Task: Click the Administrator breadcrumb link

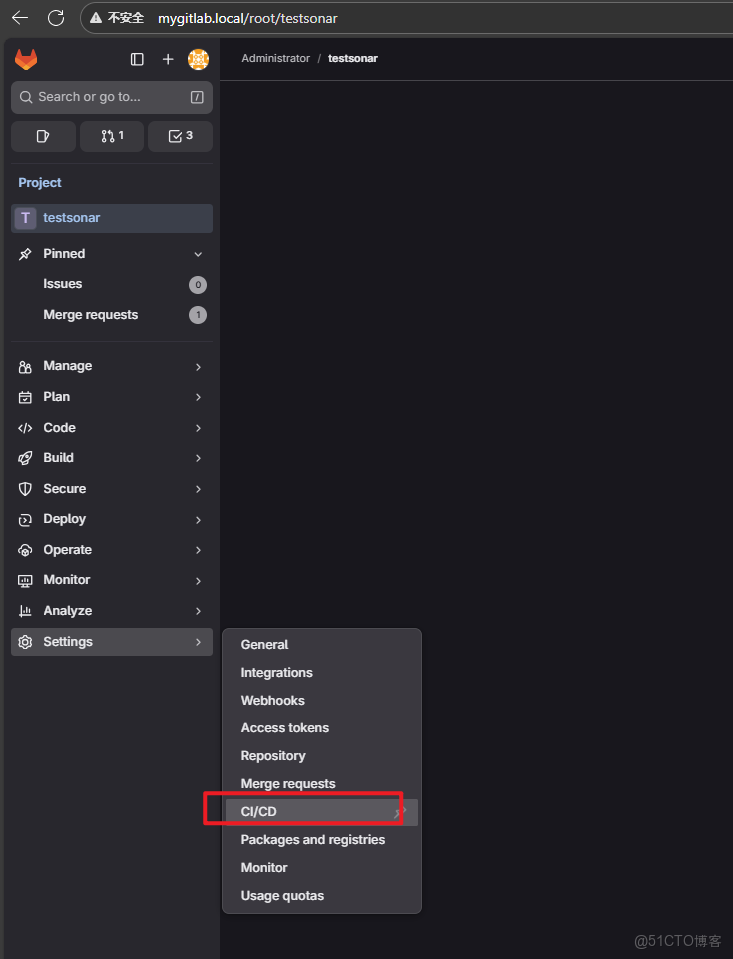Action: coord(275,58)
